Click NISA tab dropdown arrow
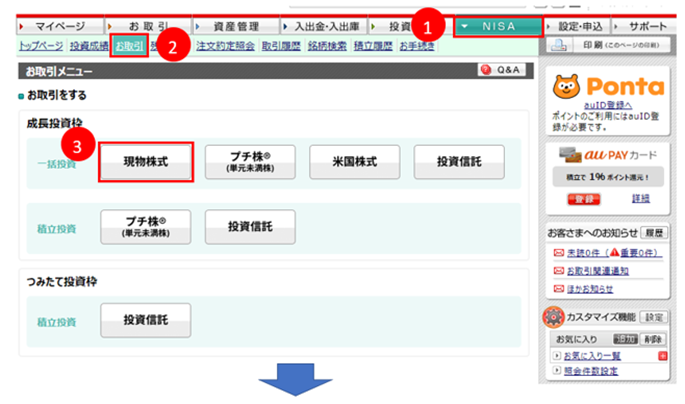The image size is (685, 404). point(464,27)
